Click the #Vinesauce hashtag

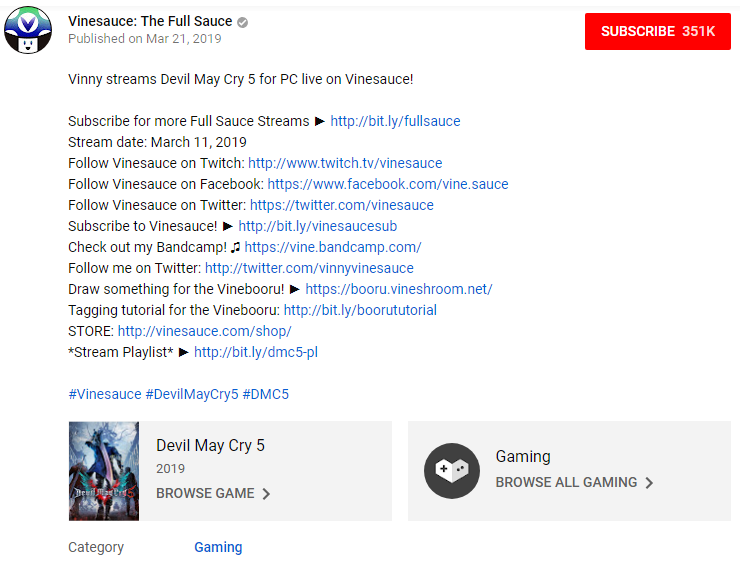105,394
